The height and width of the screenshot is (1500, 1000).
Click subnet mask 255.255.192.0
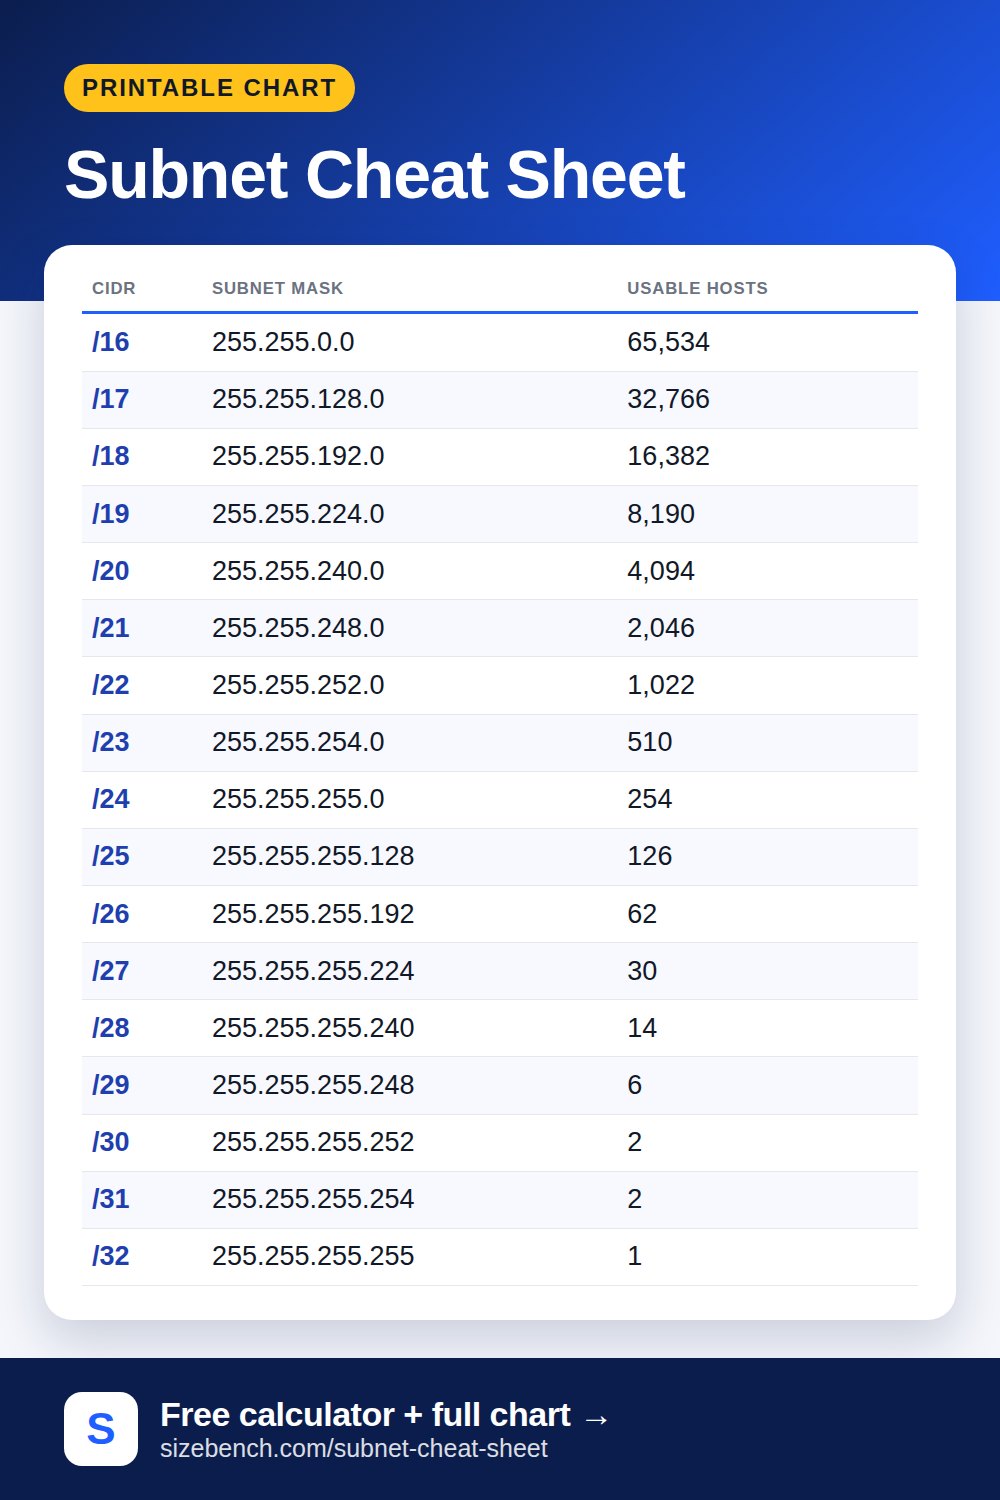[298, 456]
